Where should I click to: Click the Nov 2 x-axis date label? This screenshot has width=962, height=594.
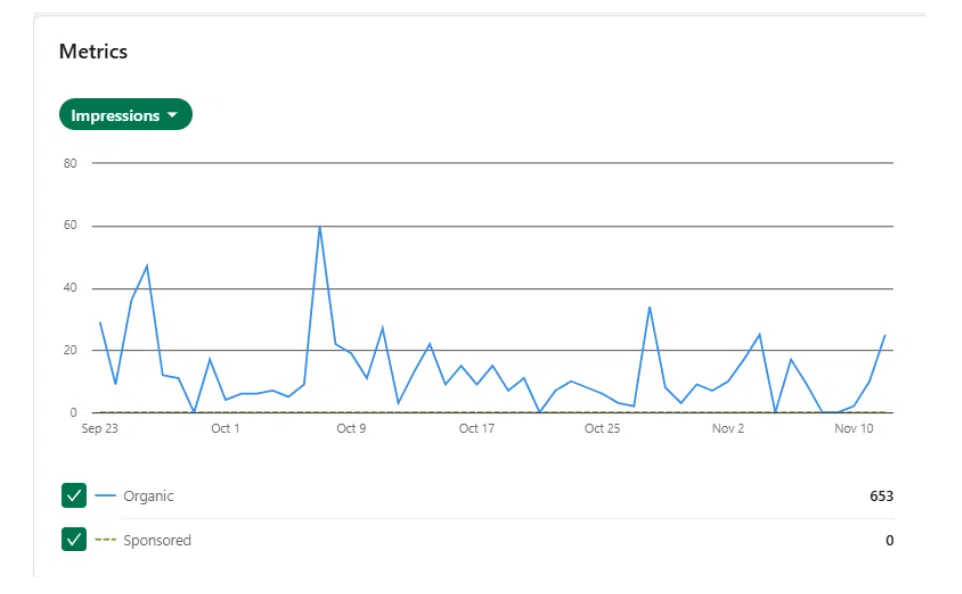pyautogui.click(x=728, y=429)
